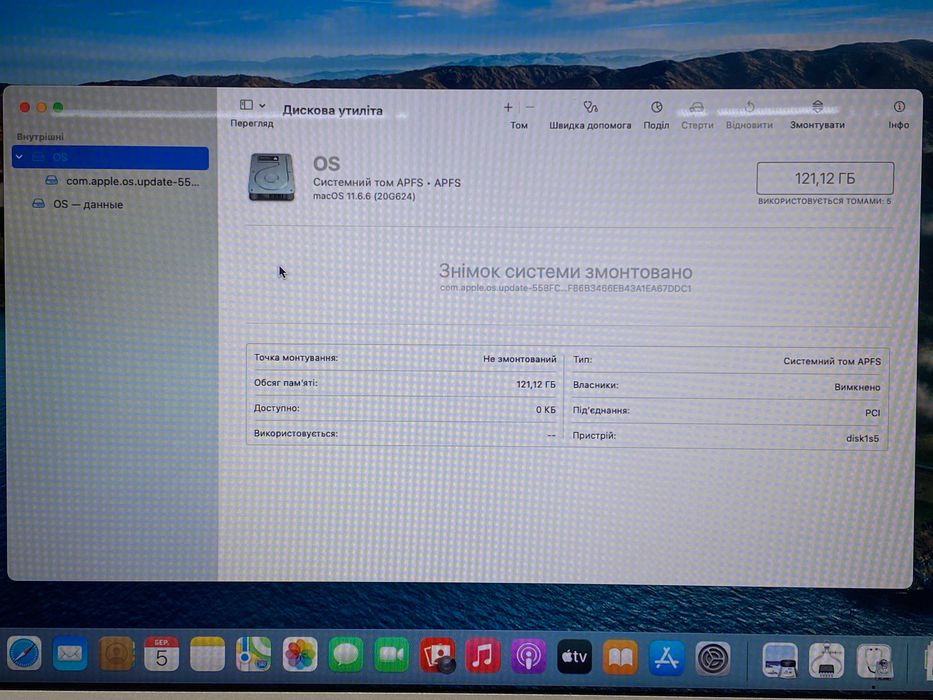Open Books from the Dock
933x700 pixels.
coord(620,657)
